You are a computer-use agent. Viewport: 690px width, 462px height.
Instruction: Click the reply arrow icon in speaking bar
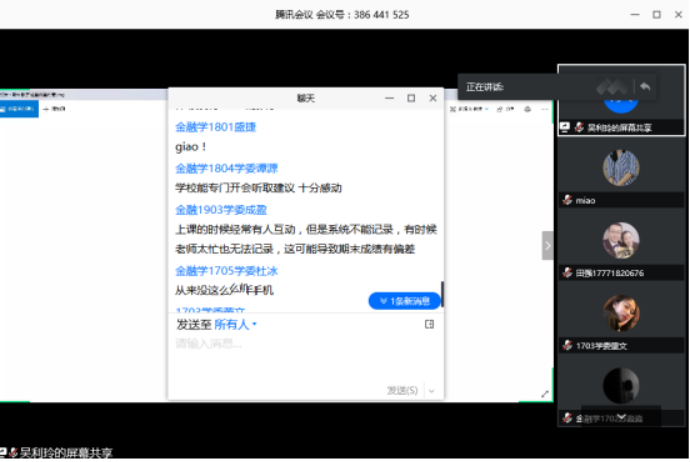645,87
